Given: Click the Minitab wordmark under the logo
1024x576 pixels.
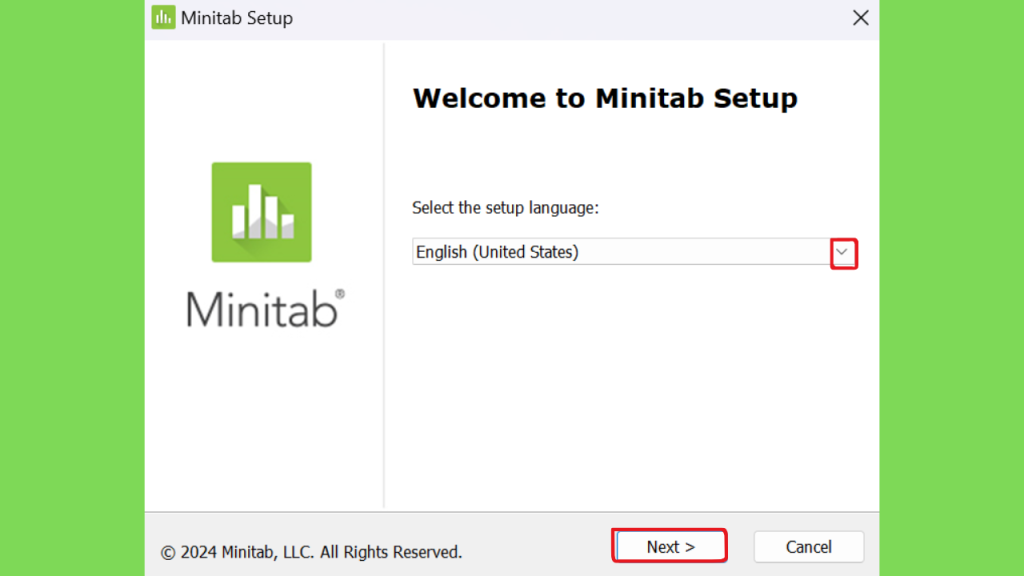Looking at the screenshot, I should 262,308.
